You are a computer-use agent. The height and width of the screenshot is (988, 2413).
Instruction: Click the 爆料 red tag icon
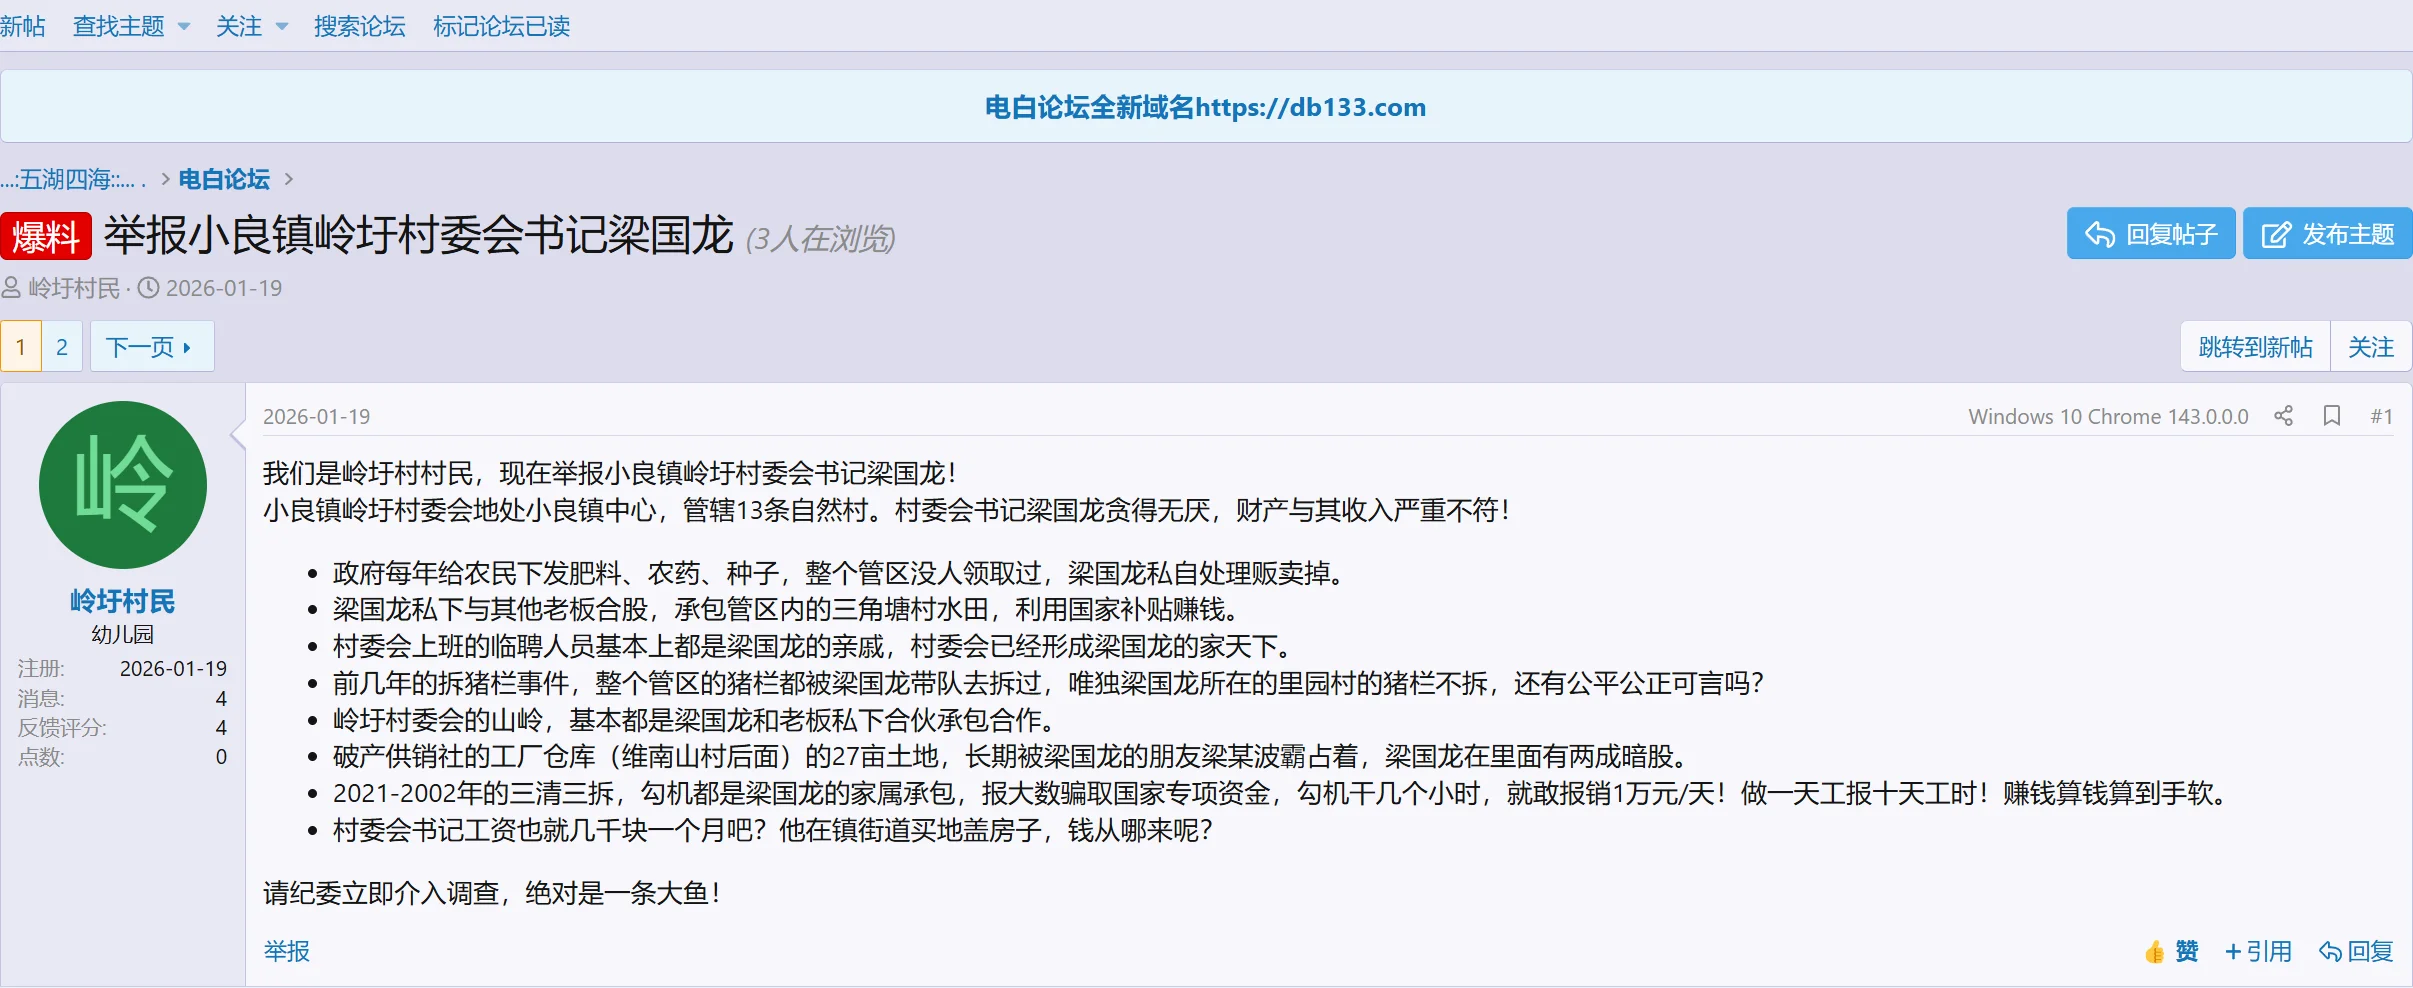tap(46, 237)
